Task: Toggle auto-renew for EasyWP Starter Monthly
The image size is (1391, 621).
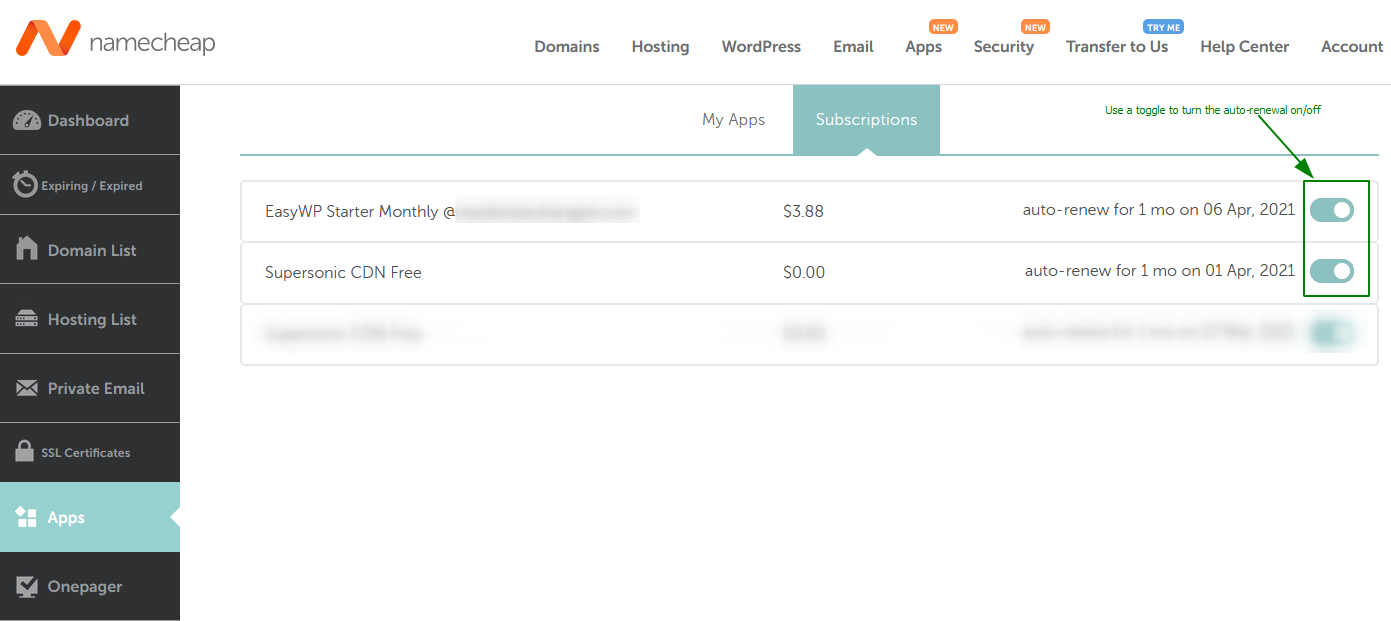Action: click(1332, 210)
